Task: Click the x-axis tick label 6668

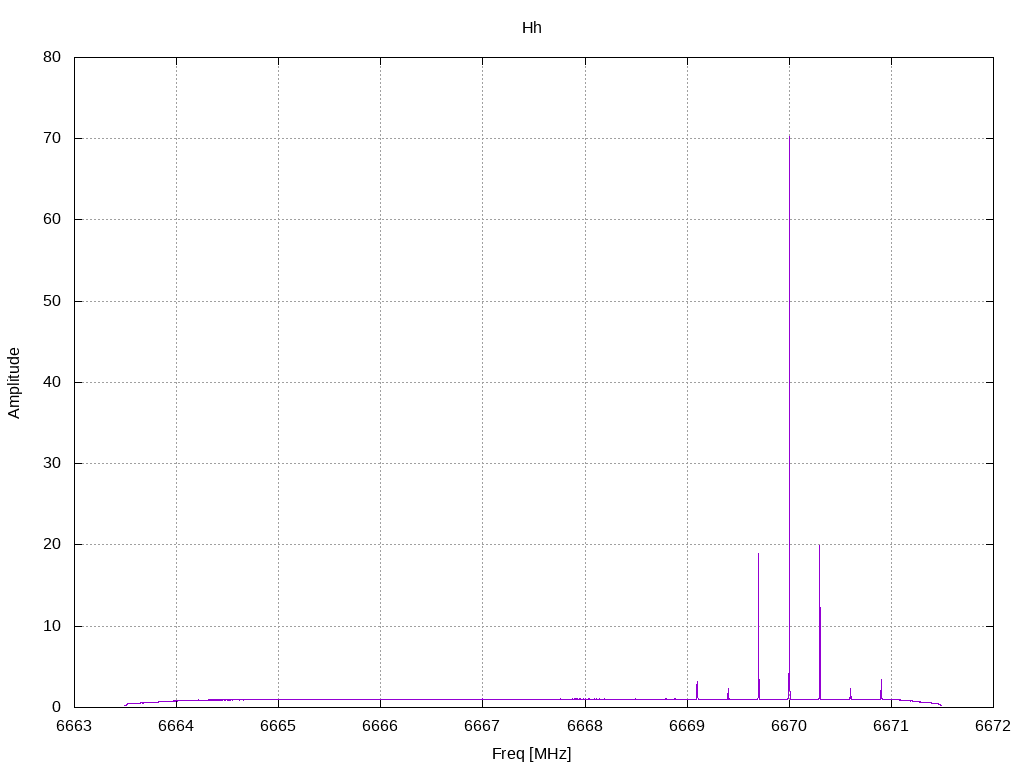Action: (x=584, y=726)
